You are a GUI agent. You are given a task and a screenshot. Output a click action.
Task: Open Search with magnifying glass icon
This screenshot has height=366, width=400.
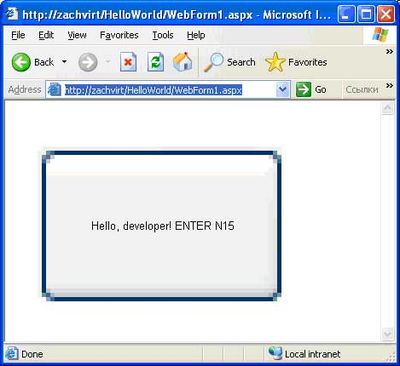click(x=213, y=62)
